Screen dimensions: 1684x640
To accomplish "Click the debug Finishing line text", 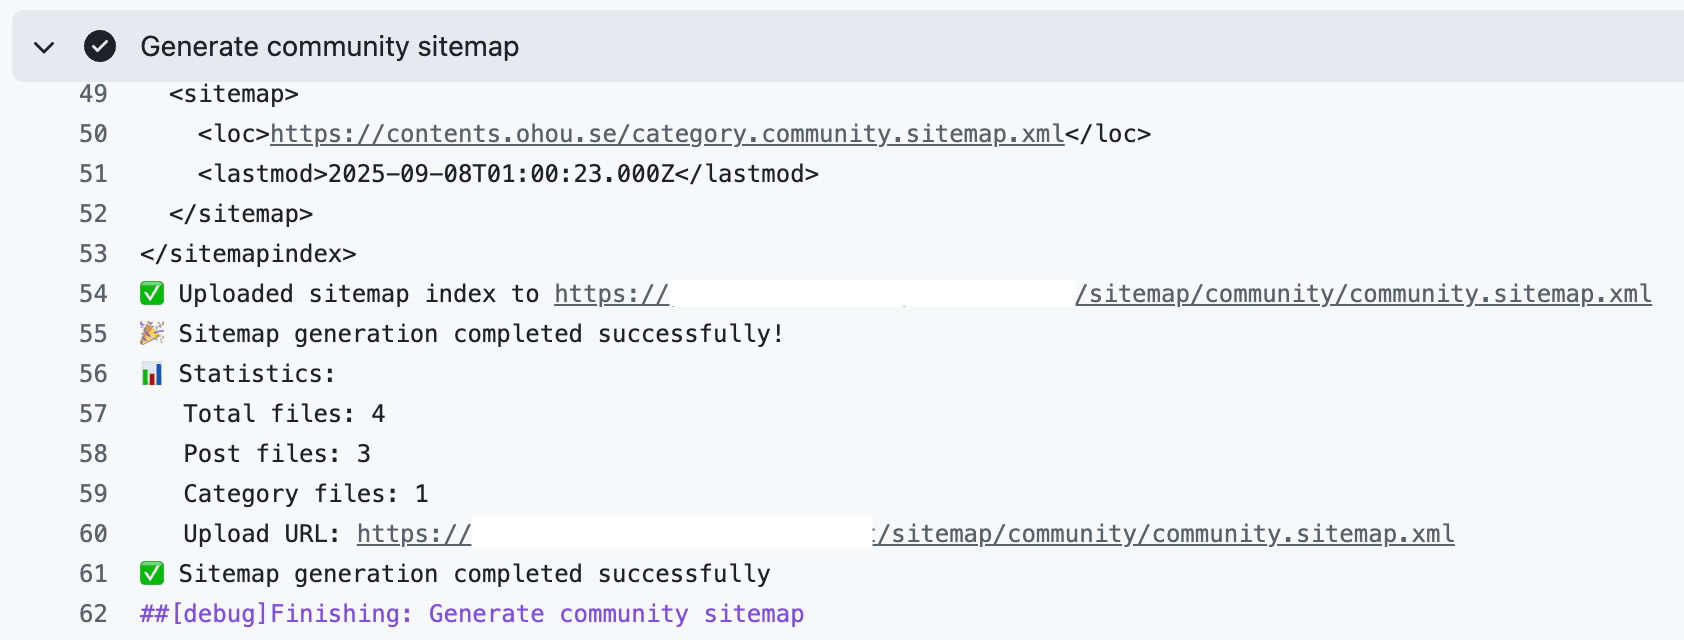I will [x=472, y=614].
